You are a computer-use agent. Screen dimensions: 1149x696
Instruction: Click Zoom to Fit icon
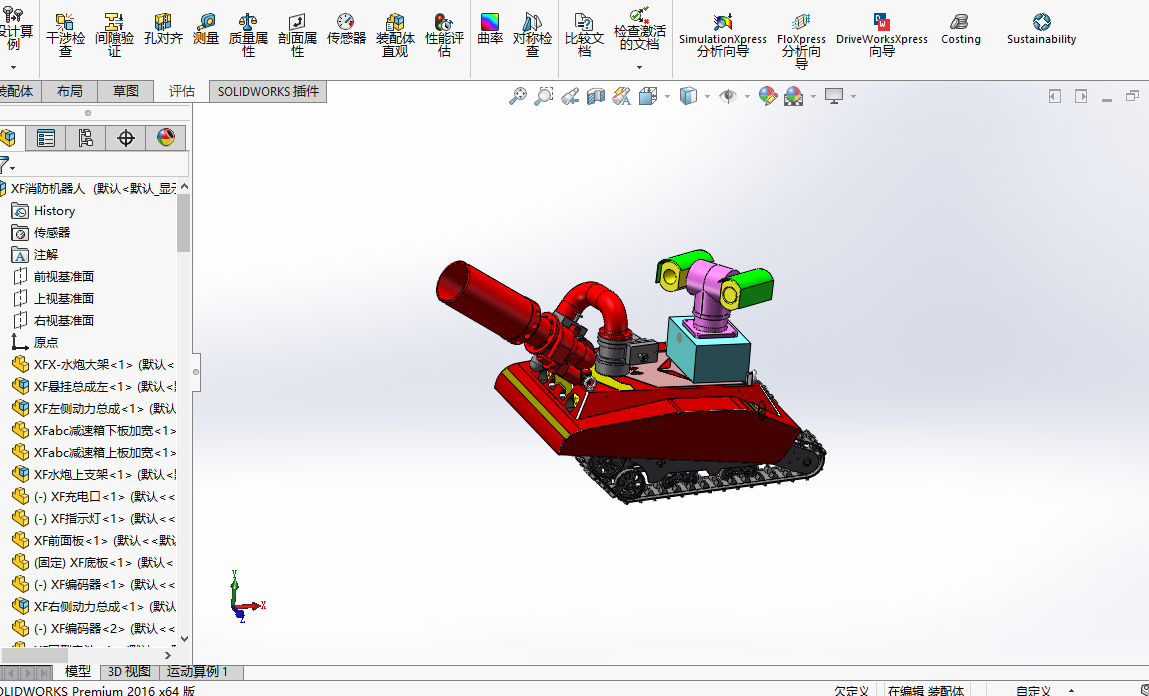518,96
